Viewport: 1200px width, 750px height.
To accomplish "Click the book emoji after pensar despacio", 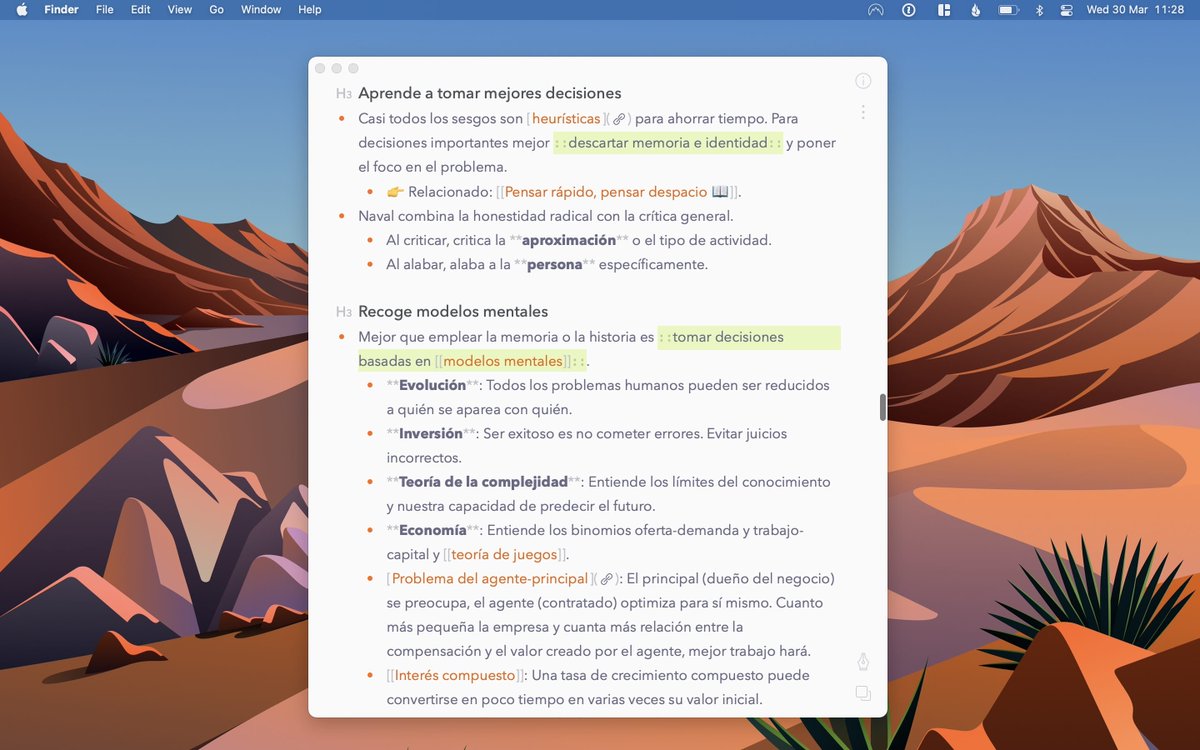I will 720,192.
